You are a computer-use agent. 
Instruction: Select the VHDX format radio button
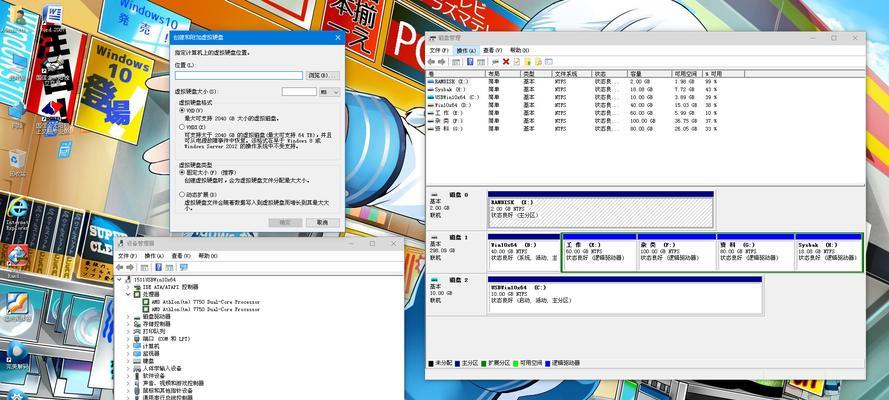pos(181,127)
